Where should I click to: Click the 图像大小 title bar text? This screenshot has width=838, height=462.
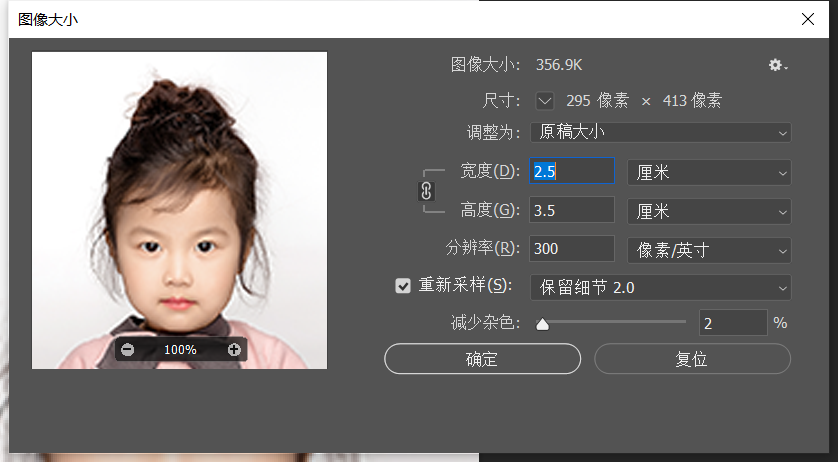coord(48,20)
